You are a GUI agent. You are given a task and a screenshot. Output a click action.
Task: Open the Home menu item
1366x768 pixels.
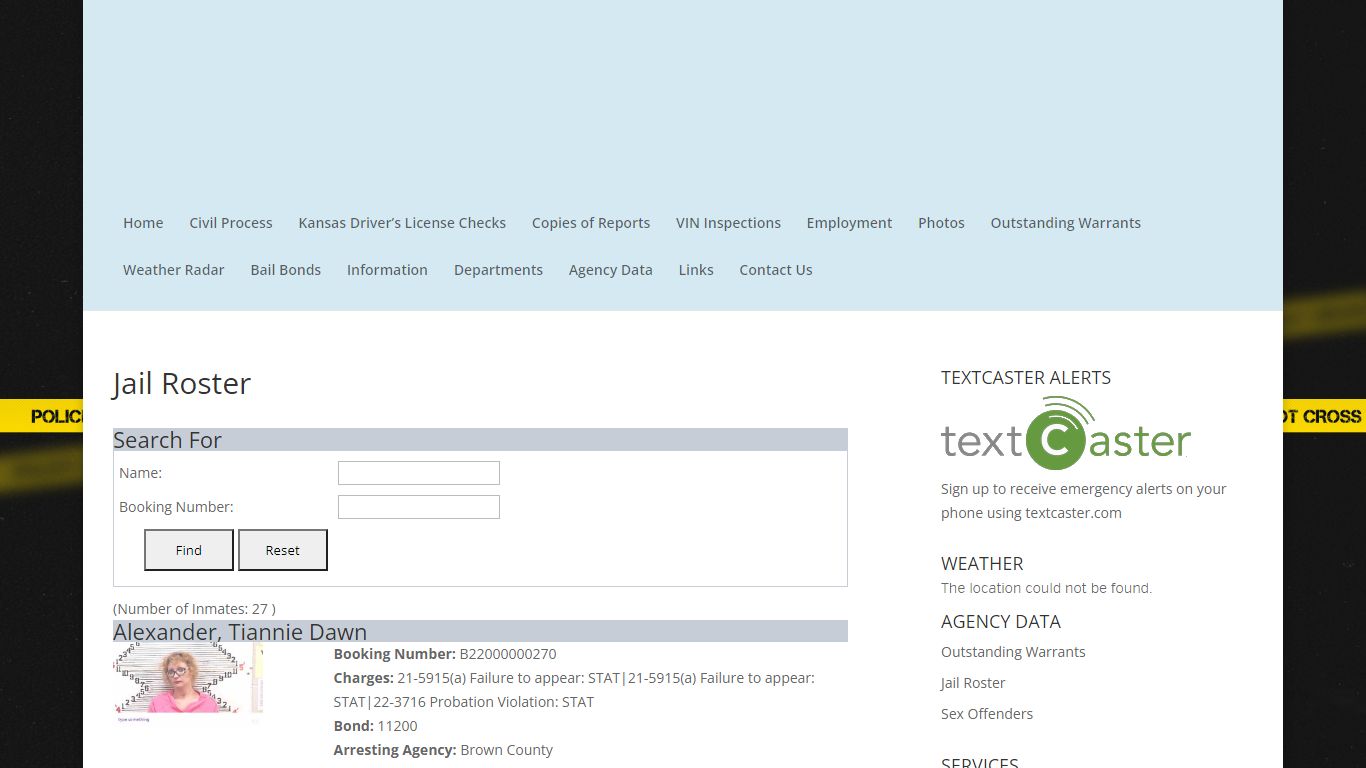pos(143,223)
